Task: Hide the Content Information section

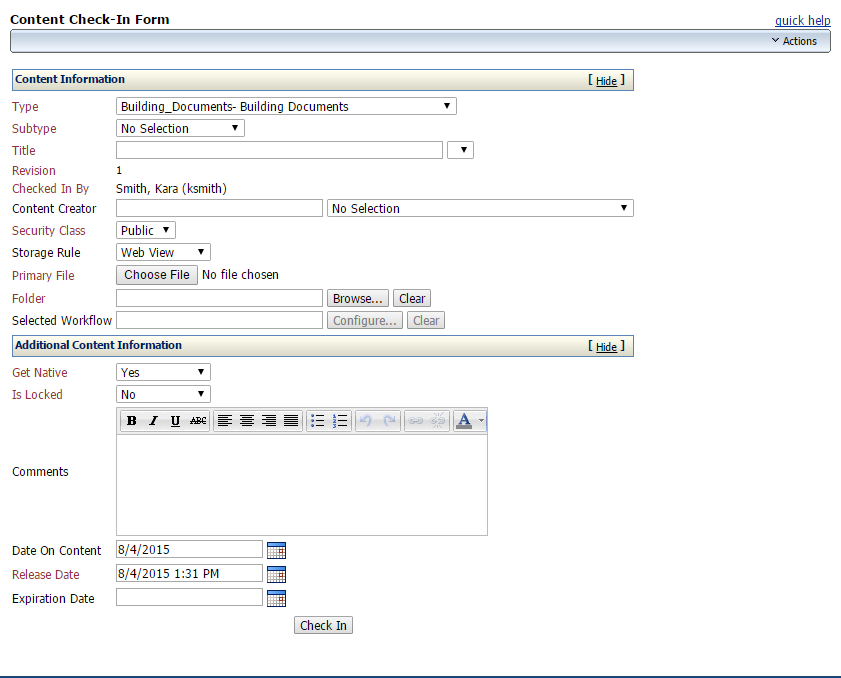Action: click(606, 79)
